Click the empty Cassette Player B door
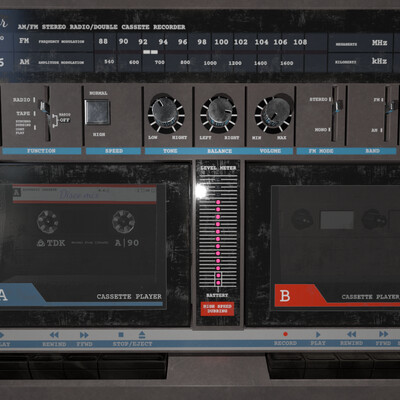The width and height of the screenshot is (400, 400). 336,247
